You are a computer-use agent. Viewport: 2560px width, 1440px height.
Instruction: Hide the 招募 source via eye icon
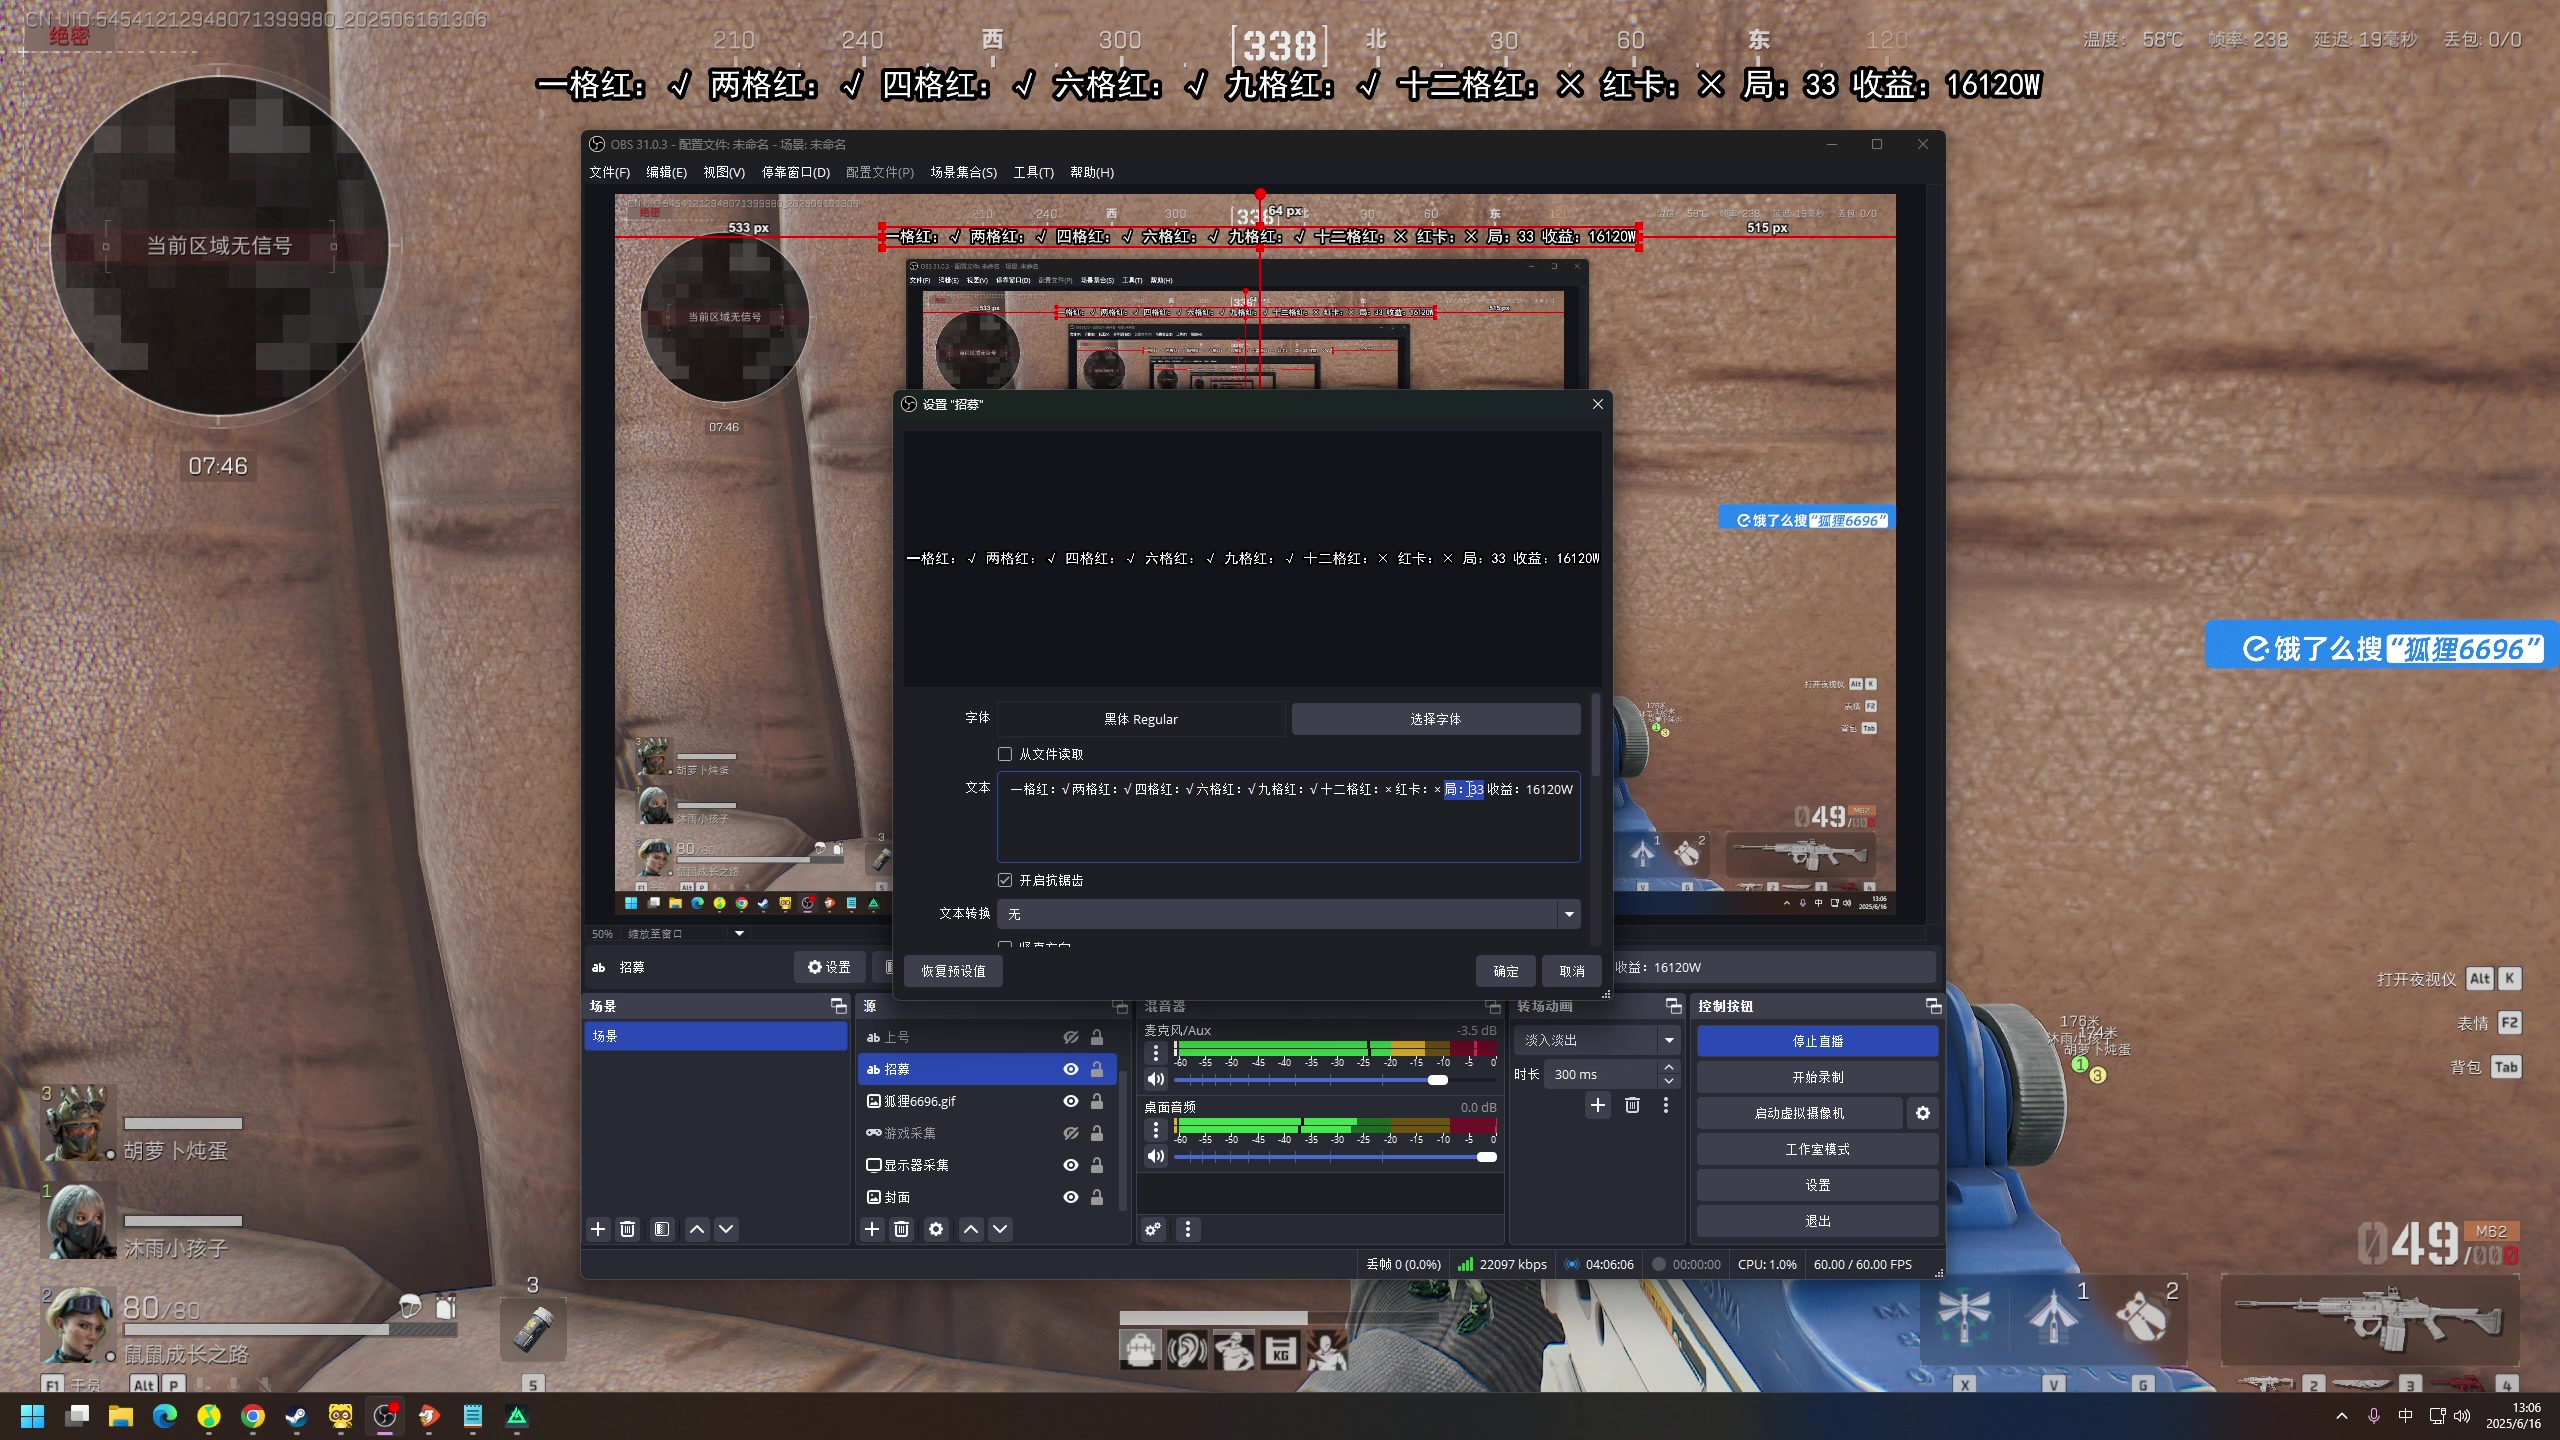(x=1070, y=1069)
